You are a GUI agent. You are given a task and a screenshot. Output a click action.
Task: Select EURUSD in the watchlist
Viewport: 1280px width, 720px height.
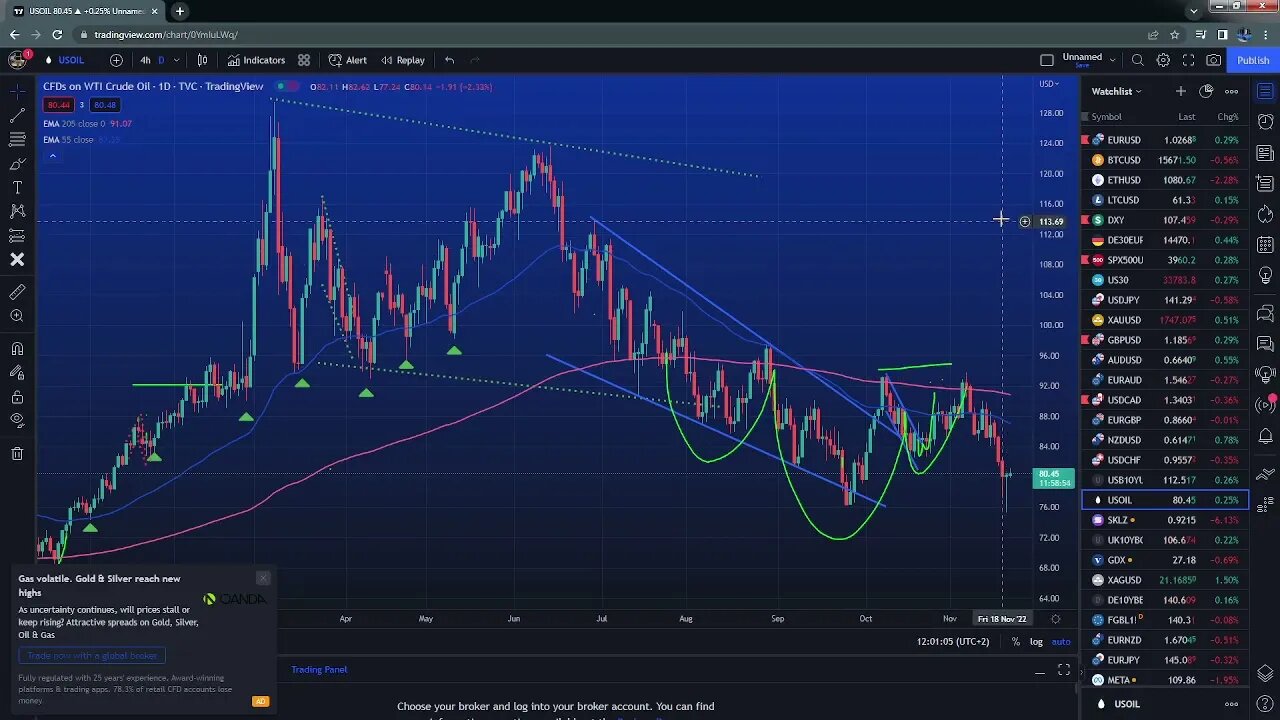tap(1165, 140)
